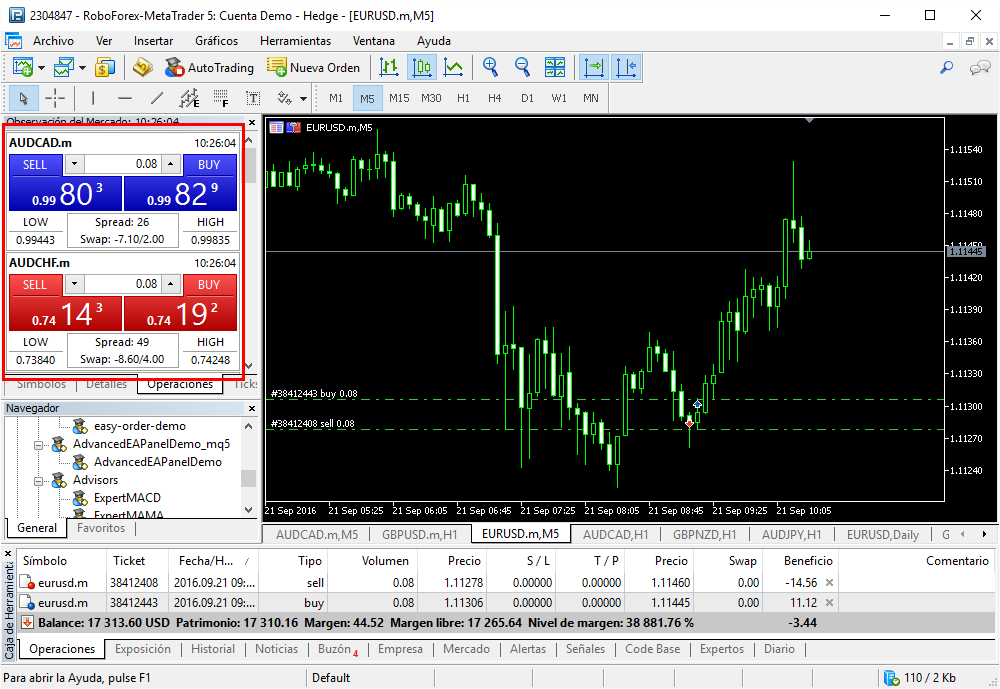Open the new chart toolbar icon
This screenshot has width=1000, height=689.
[x=23, y=67]
